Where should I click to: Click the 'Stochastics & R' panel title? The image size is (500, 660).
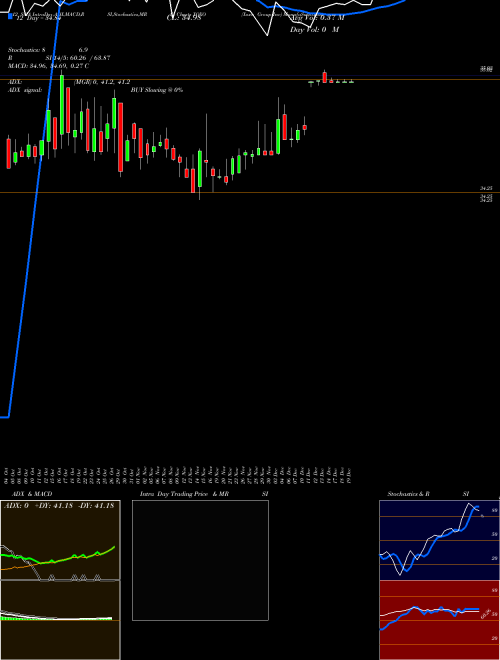(x=408, y=494)
